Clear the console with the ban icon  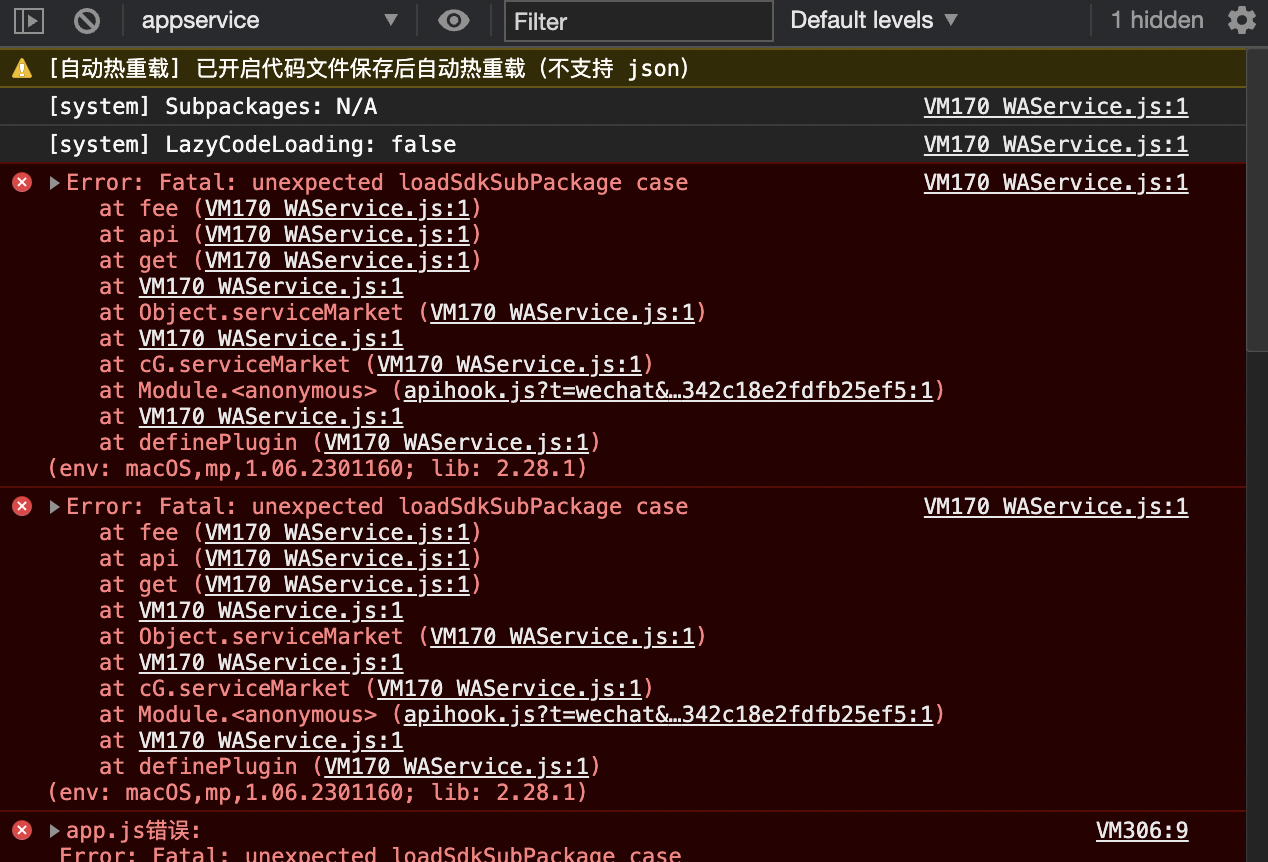88,20
